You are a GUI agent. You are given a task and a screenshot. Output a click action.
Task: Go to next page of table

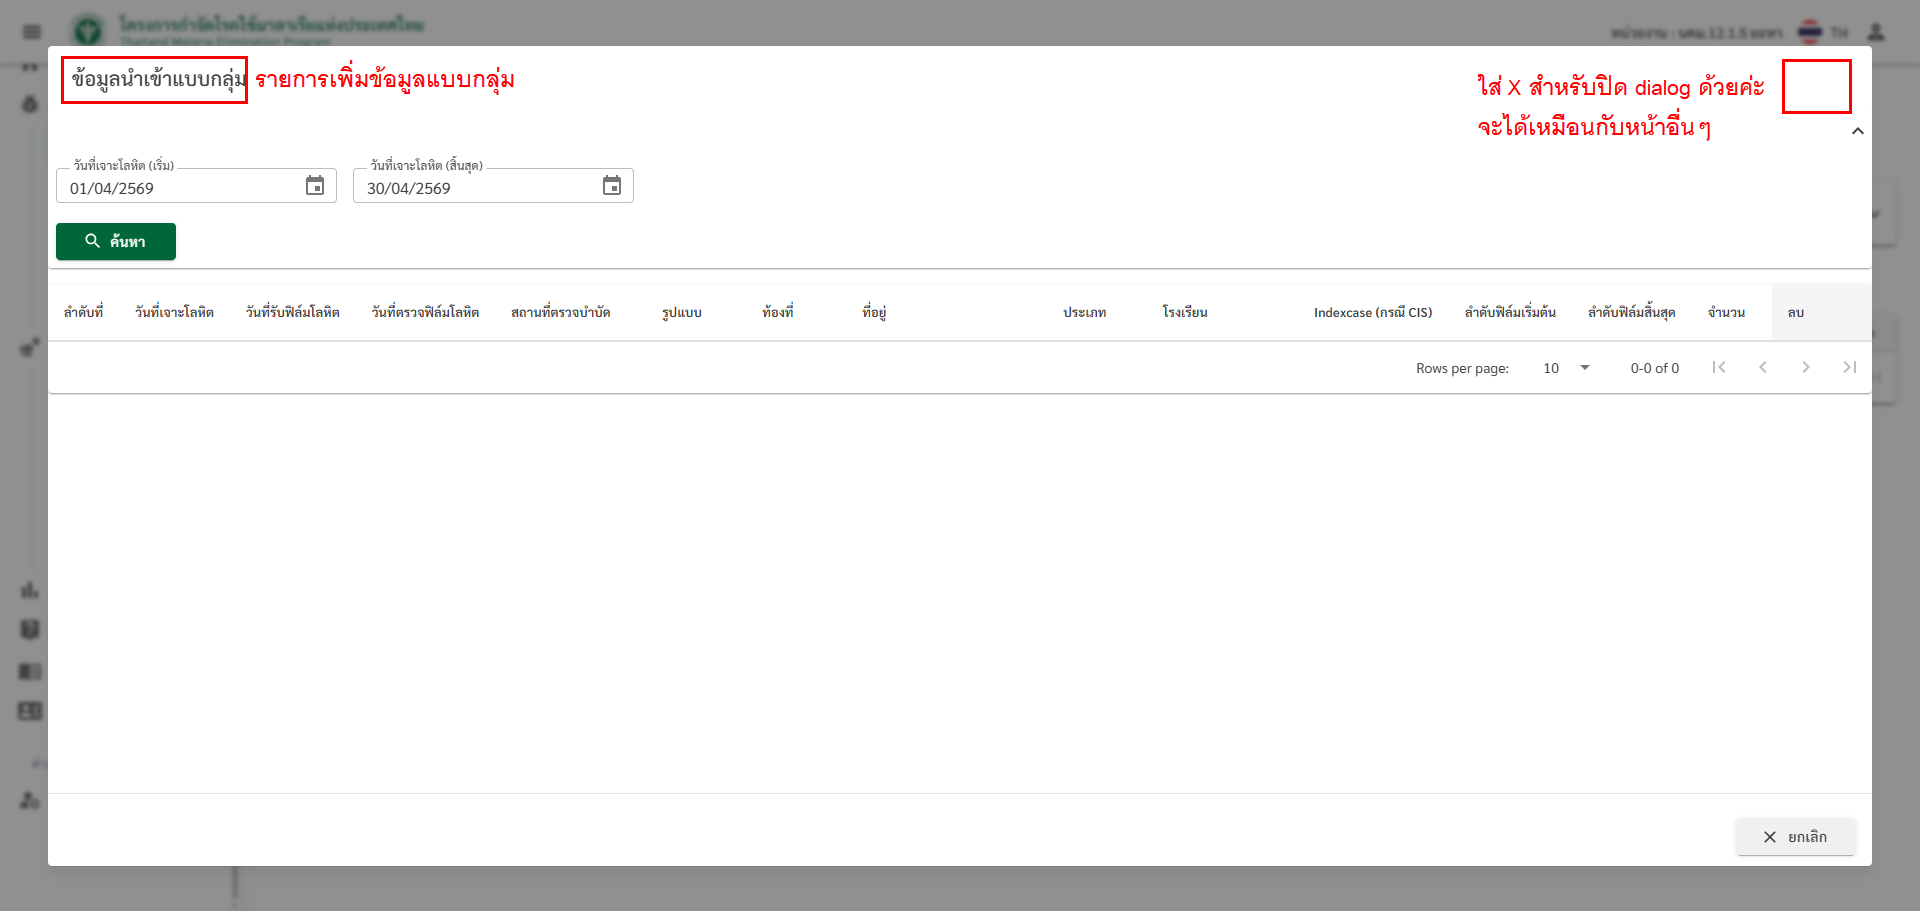[1806, 367]
